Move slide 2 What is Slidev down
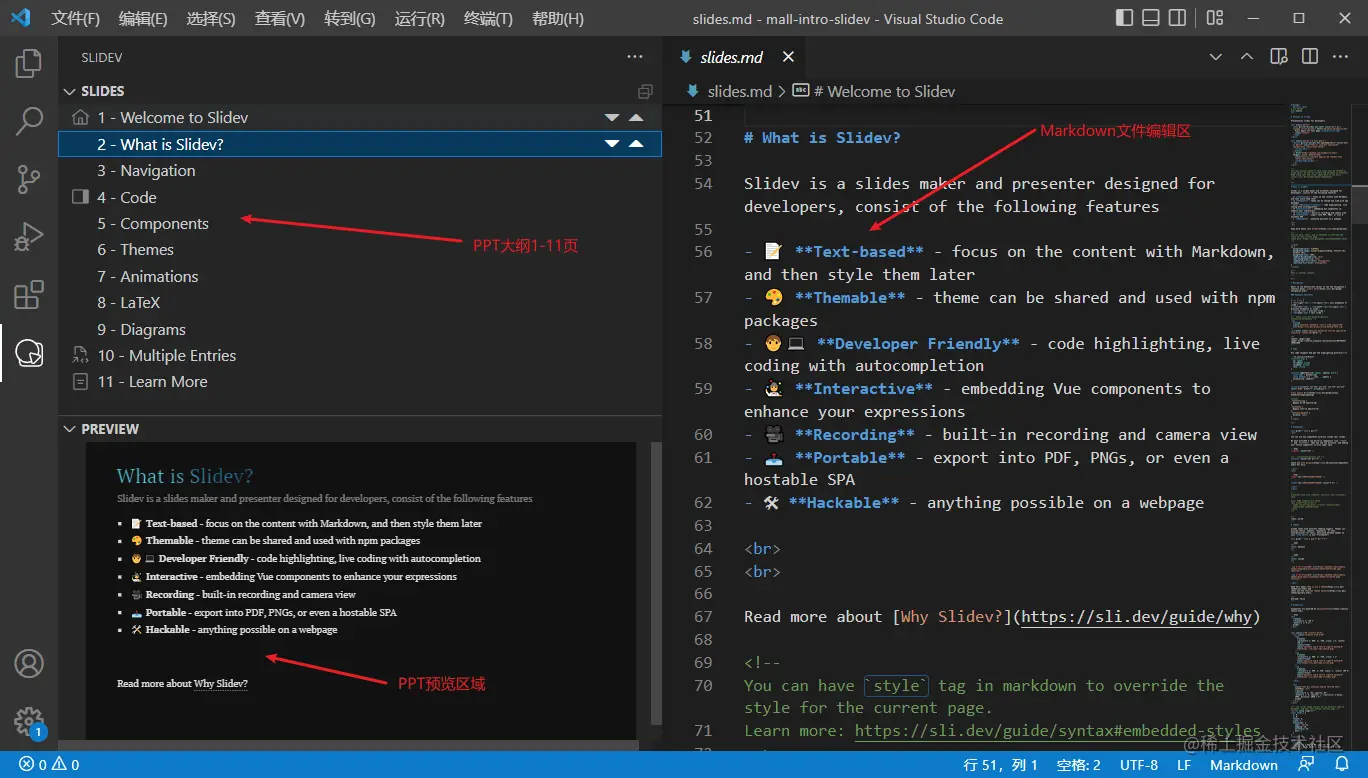Image resolution: width=1368 pixels, height=778 pixels. (x=612, y=144)
